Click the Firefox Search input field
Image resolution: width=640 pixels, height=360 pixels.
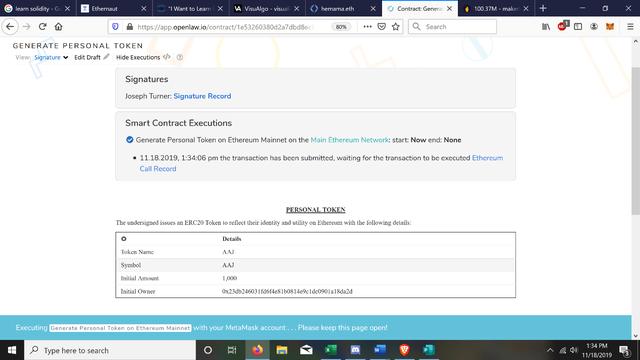pos(452,27)
